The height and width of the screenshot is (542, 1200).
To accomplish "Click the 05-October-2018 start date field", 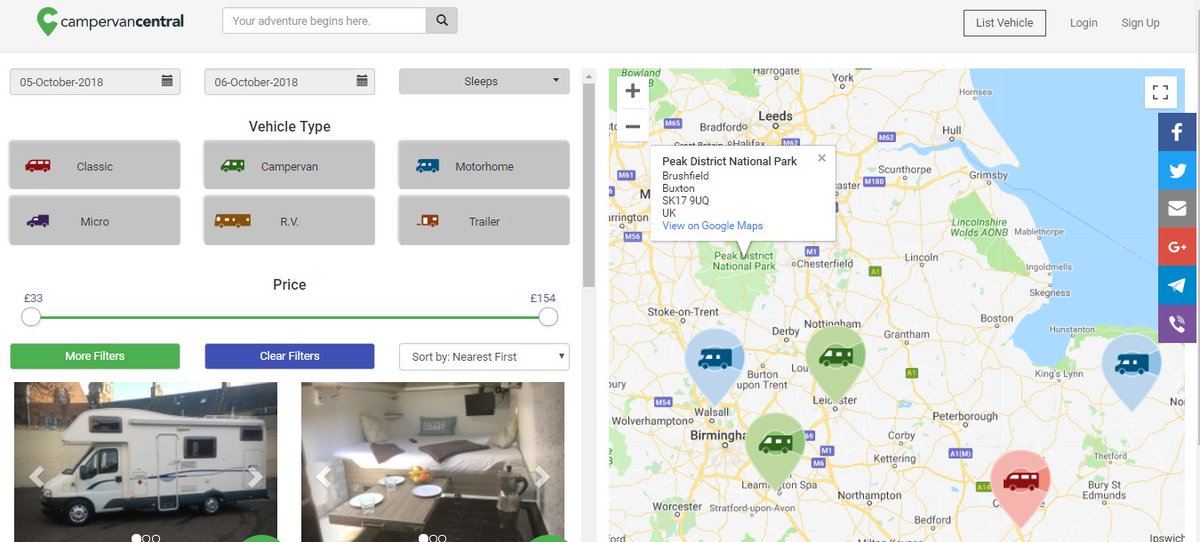I will [x=95, y=82].
